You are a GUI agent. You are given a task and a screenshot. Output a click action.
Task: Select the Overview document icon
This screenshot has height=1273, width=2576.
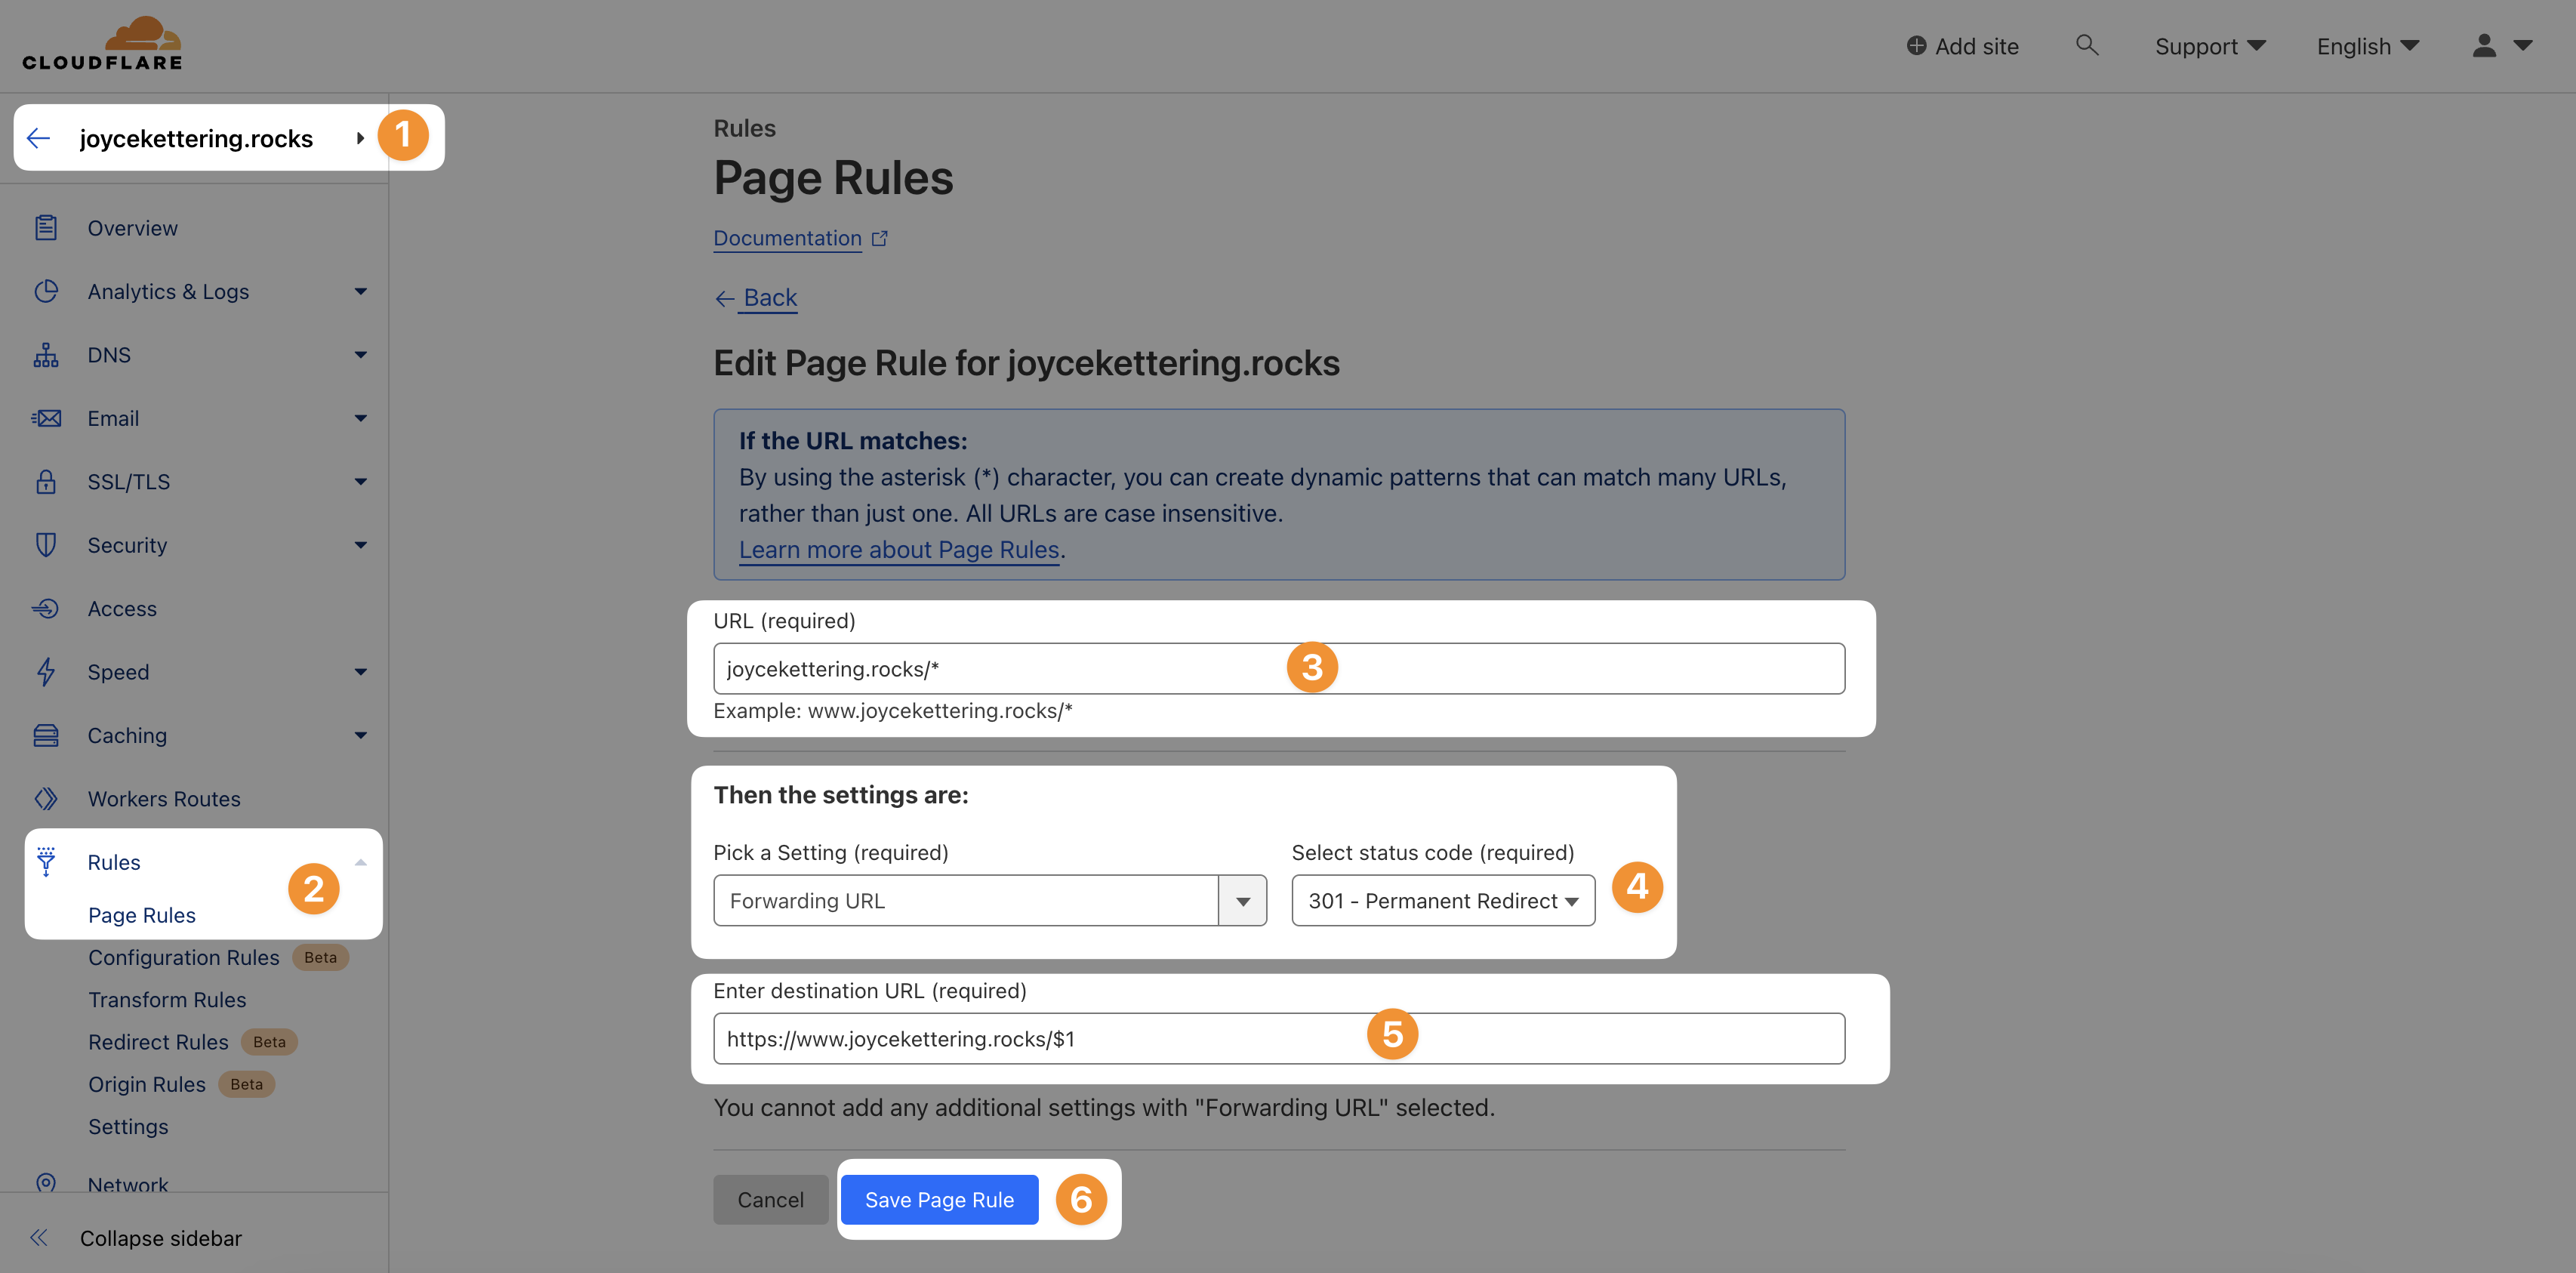click(x=46, y=227)
